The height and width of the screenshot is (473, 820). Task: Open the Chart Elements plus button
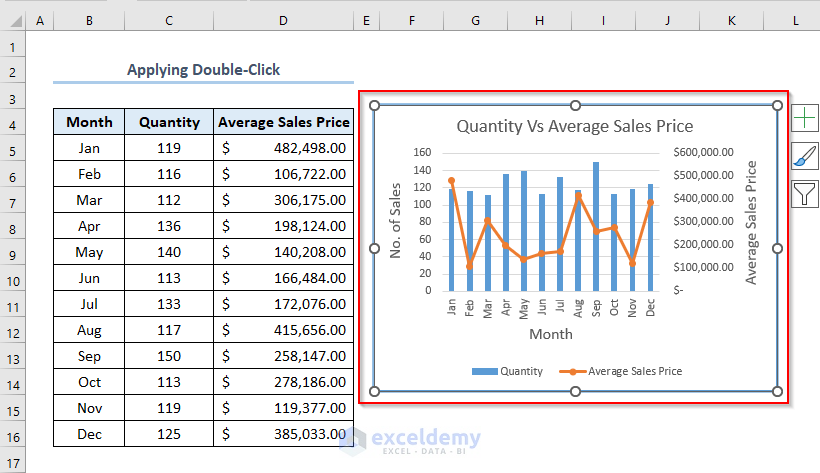[804, 118]
